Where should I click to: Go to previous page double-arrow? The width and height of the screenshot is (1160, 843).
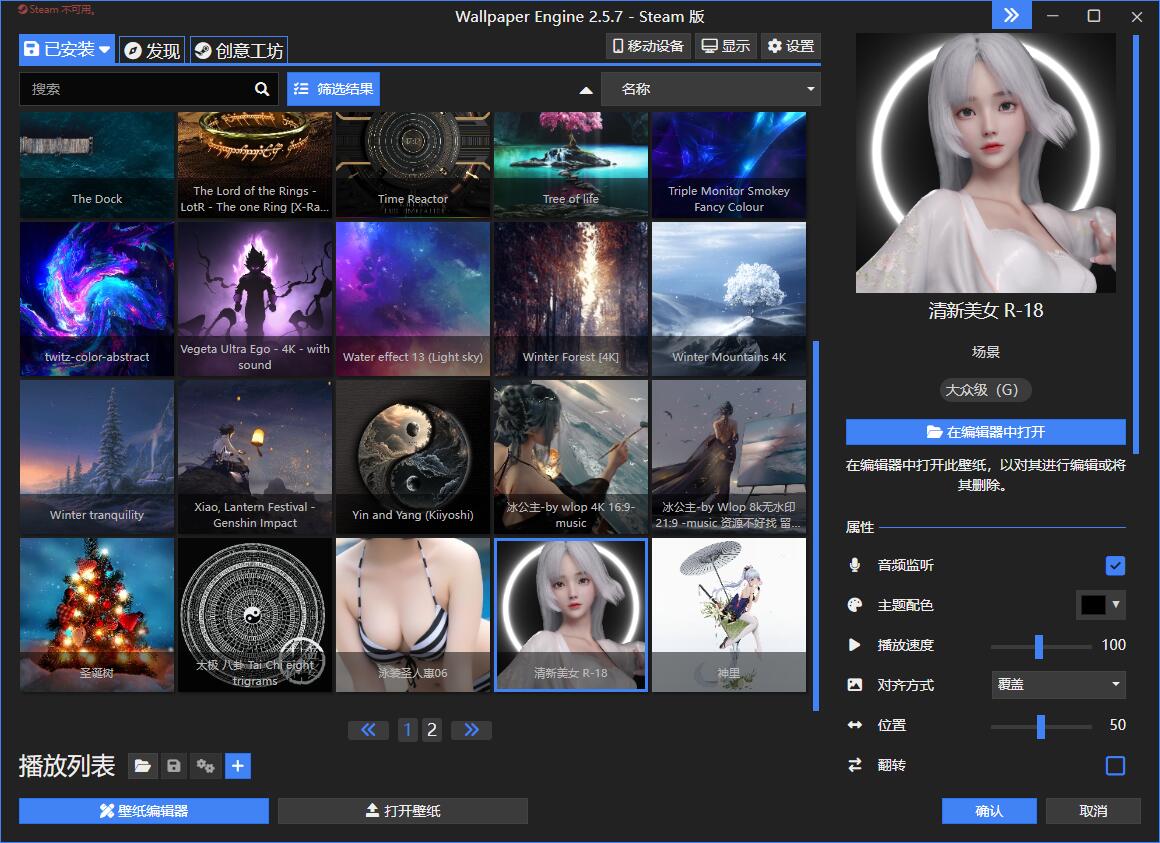(368, 731)
